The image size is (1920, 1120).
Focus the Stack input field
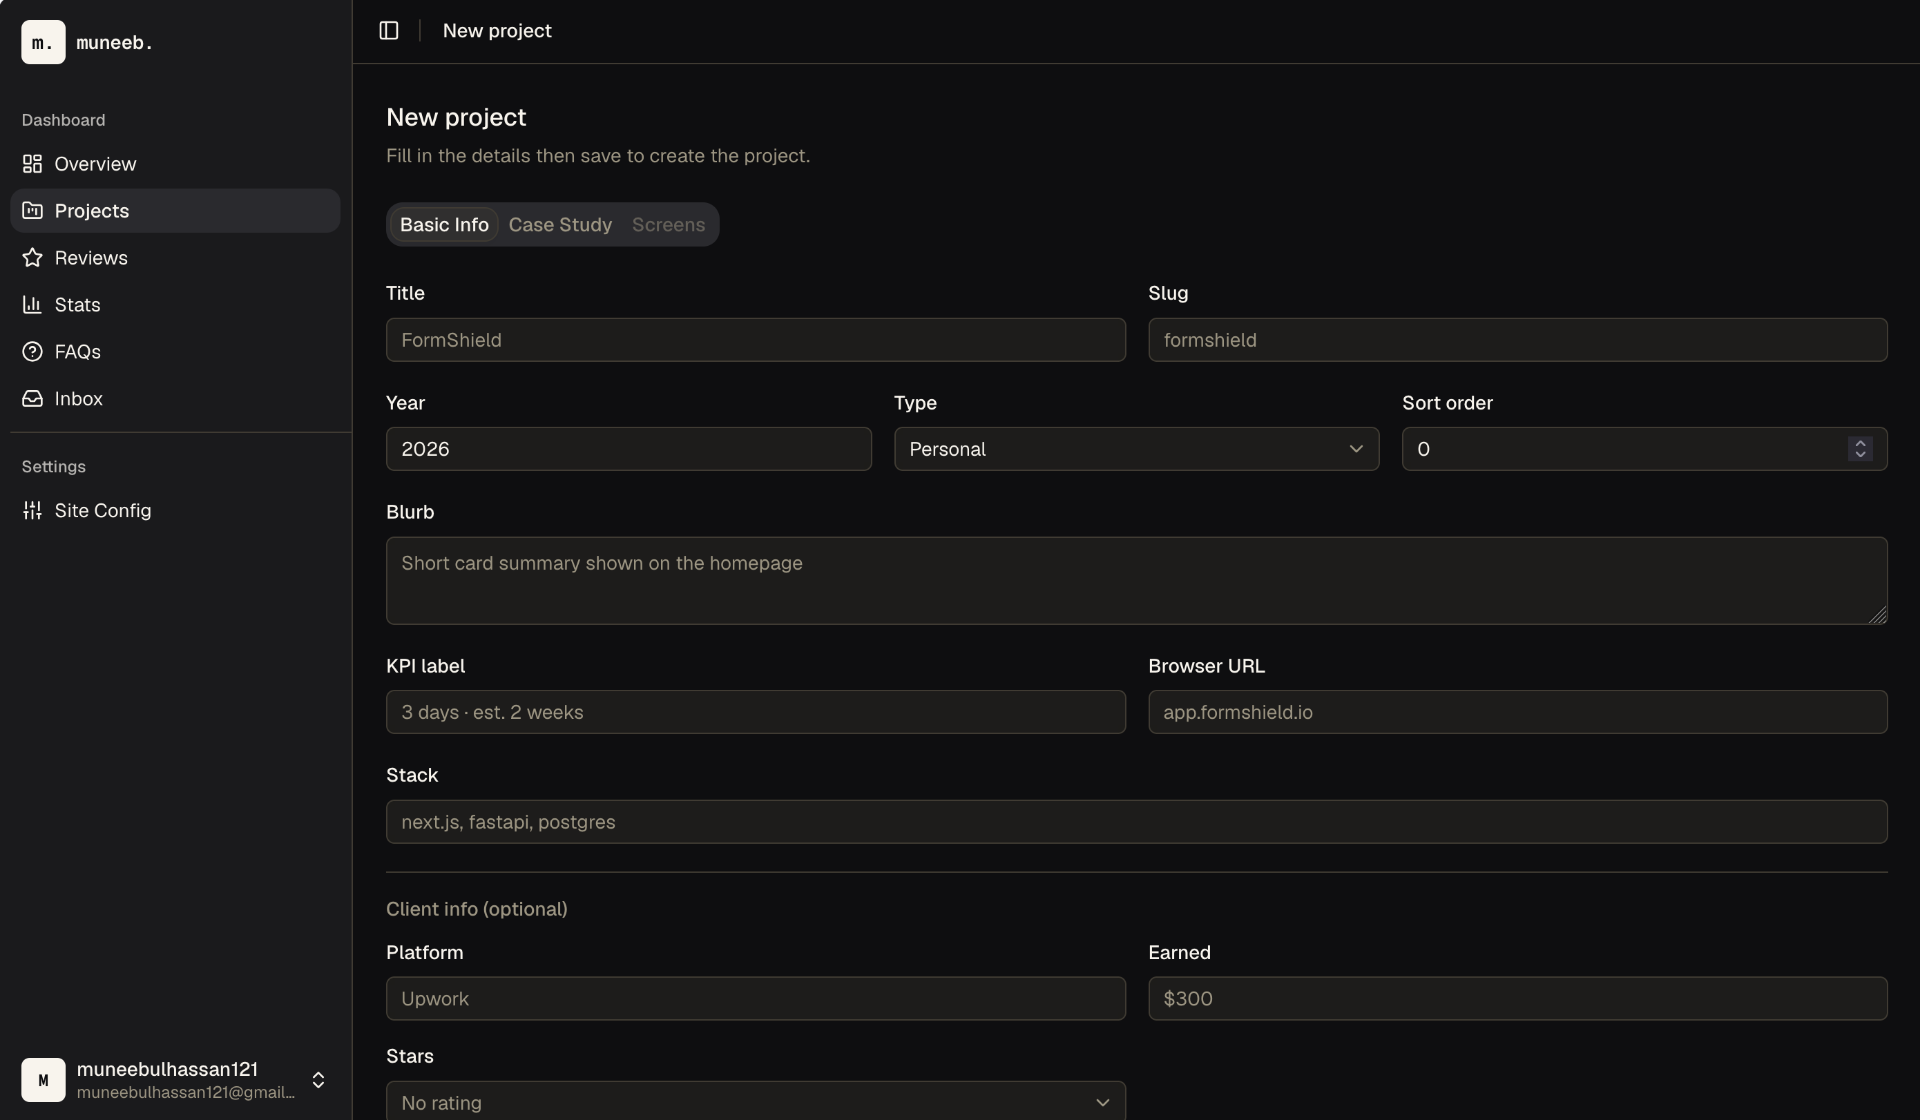tap(1136, 822)
